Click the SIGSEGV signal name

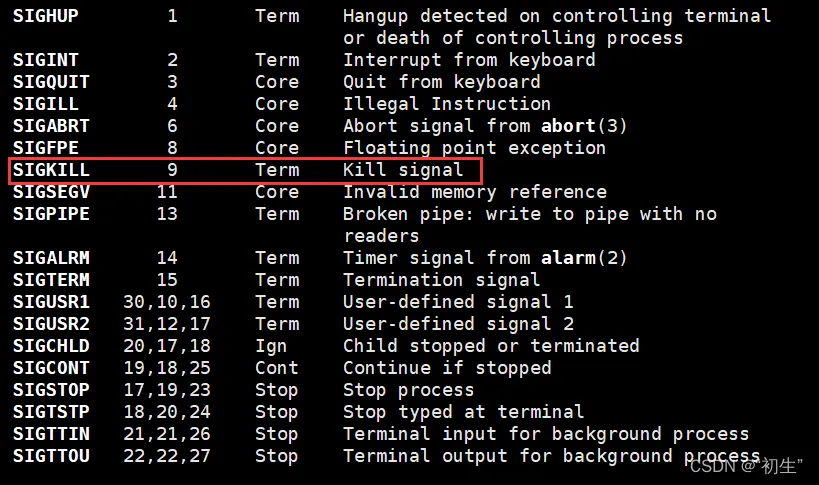pos(51,192)
